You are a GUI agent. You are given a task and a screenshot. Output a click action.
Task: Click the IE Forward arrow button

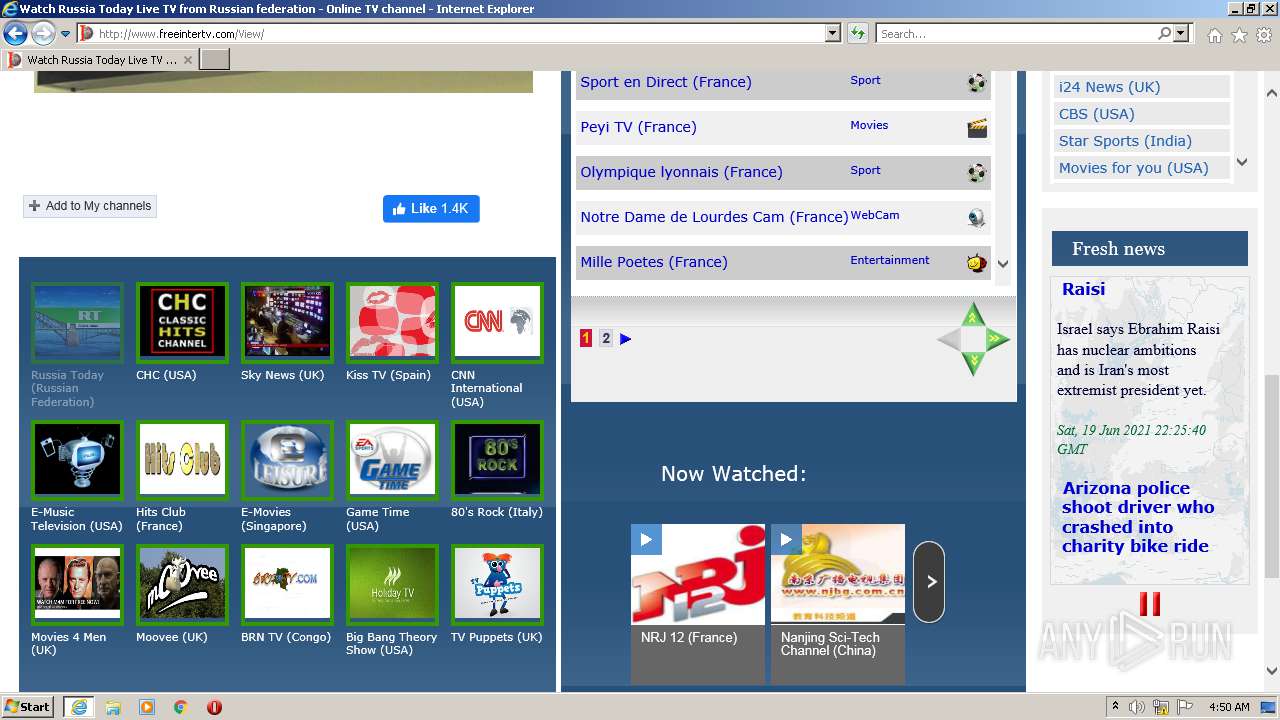click(x=43, y=34)
